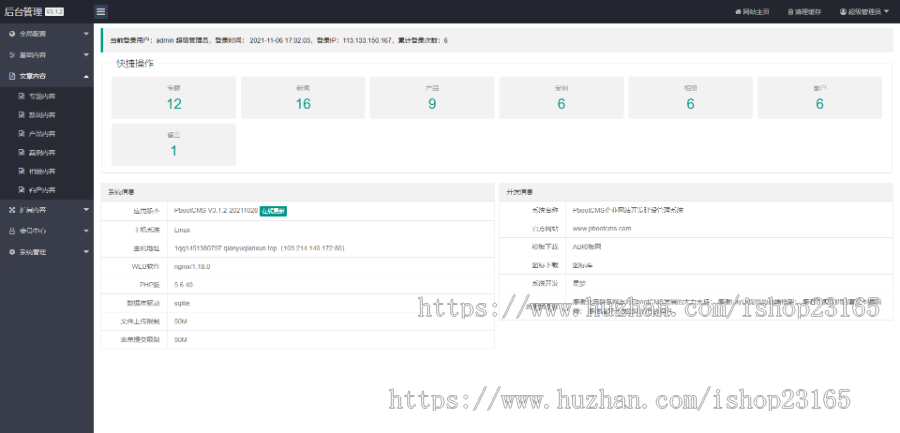
Task: Click the 星梦 system developer value
Action: [x=579, y=284]
